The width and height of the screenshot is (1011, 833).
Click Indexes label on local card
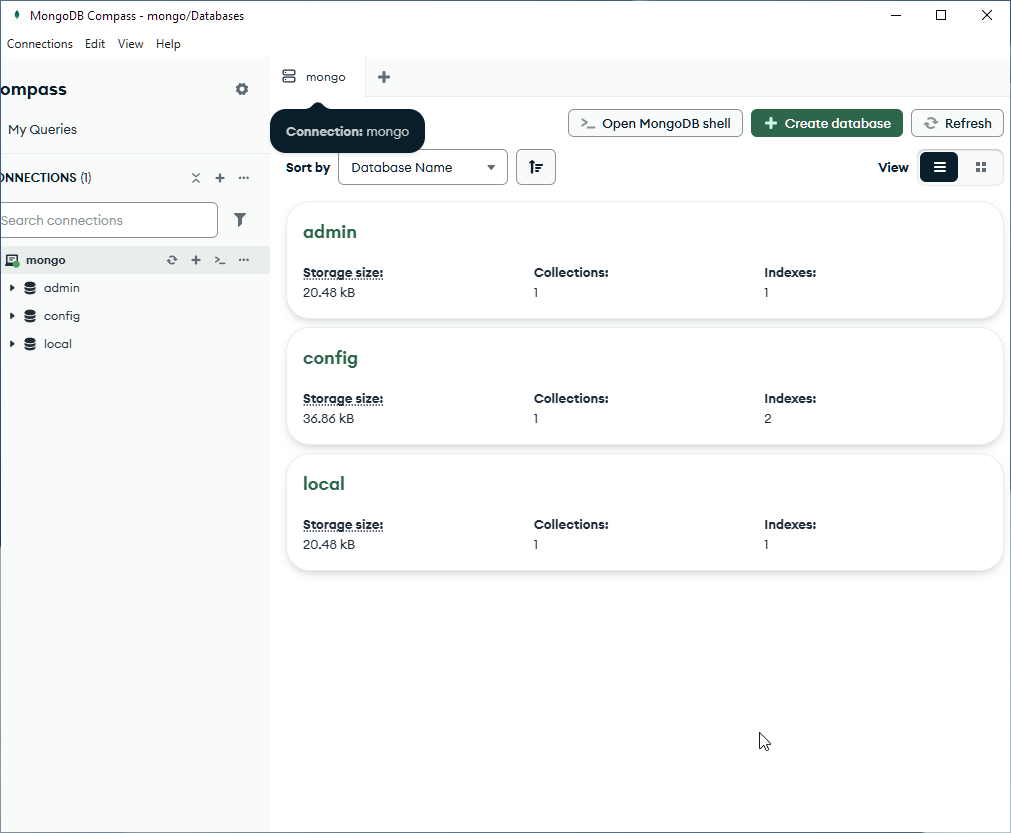click(x=790, y=525)
